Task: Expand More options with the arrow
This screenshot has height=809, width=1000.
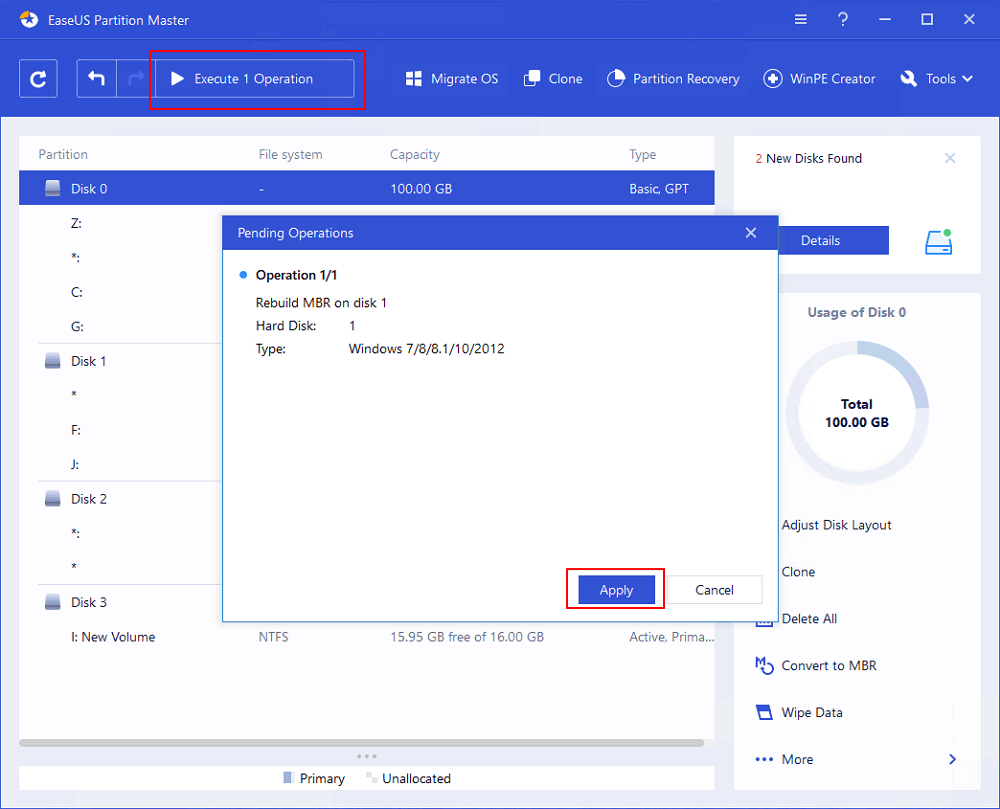Action: tap(952, 759)
